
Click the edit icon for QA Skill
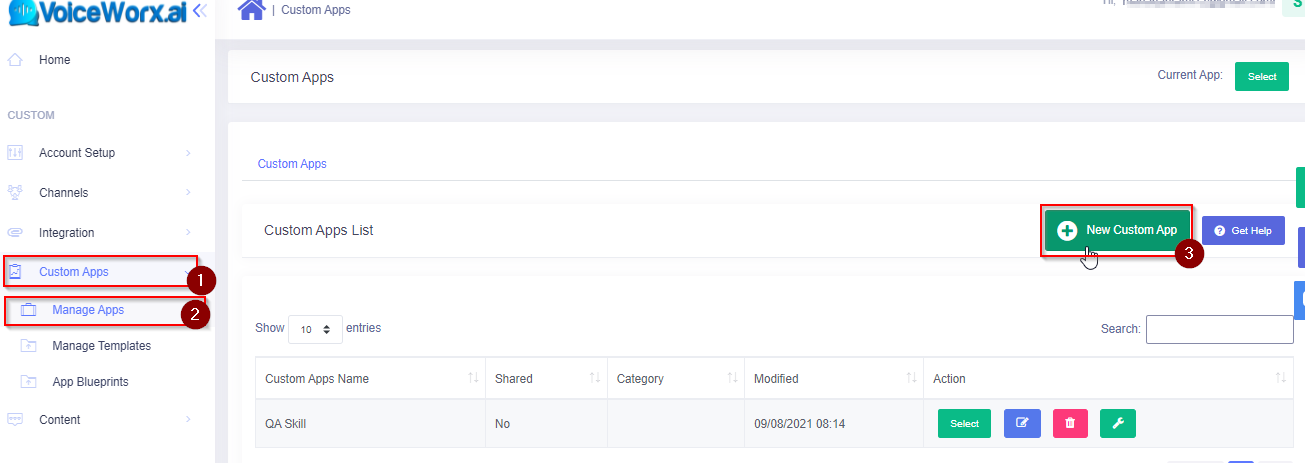click(x=1022, y=423)
